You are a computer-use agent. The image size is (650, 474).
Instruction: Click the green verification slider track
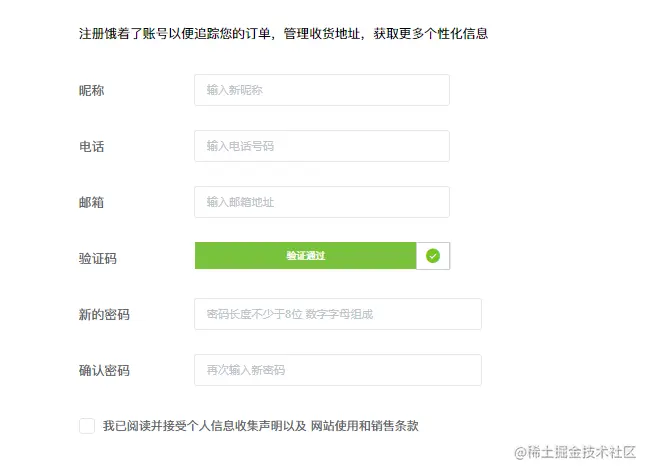(x=305, y=256)
